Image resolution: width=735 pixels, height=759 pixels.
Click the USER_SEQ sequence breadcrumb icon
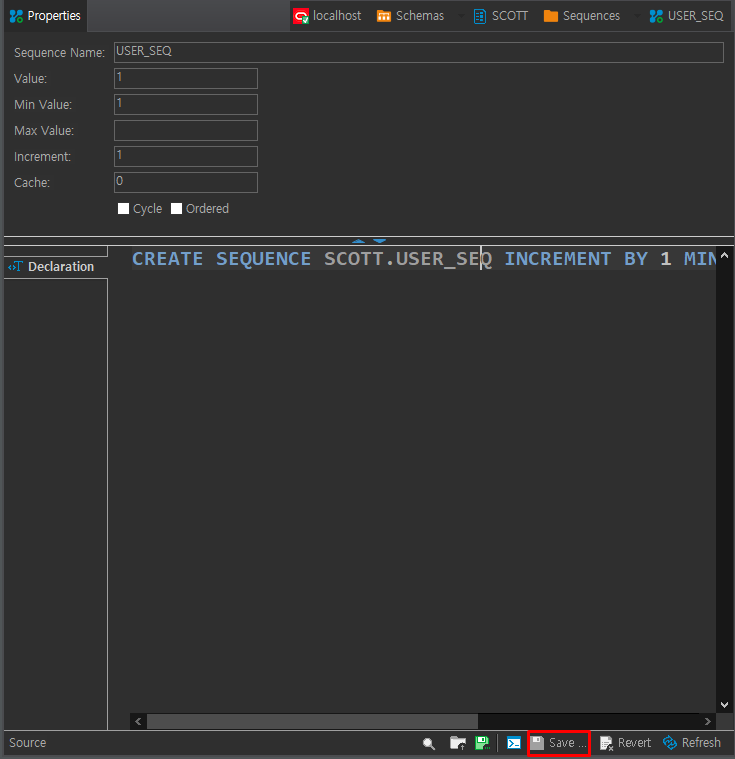(x=656, y=16)
